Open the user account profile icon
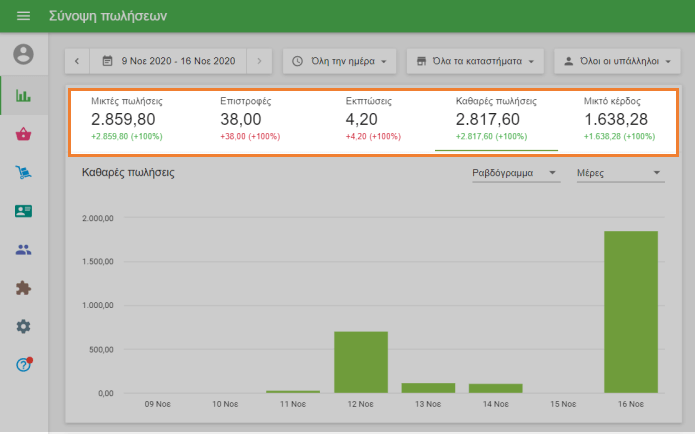The image size is (695, 434). point(23,54)
